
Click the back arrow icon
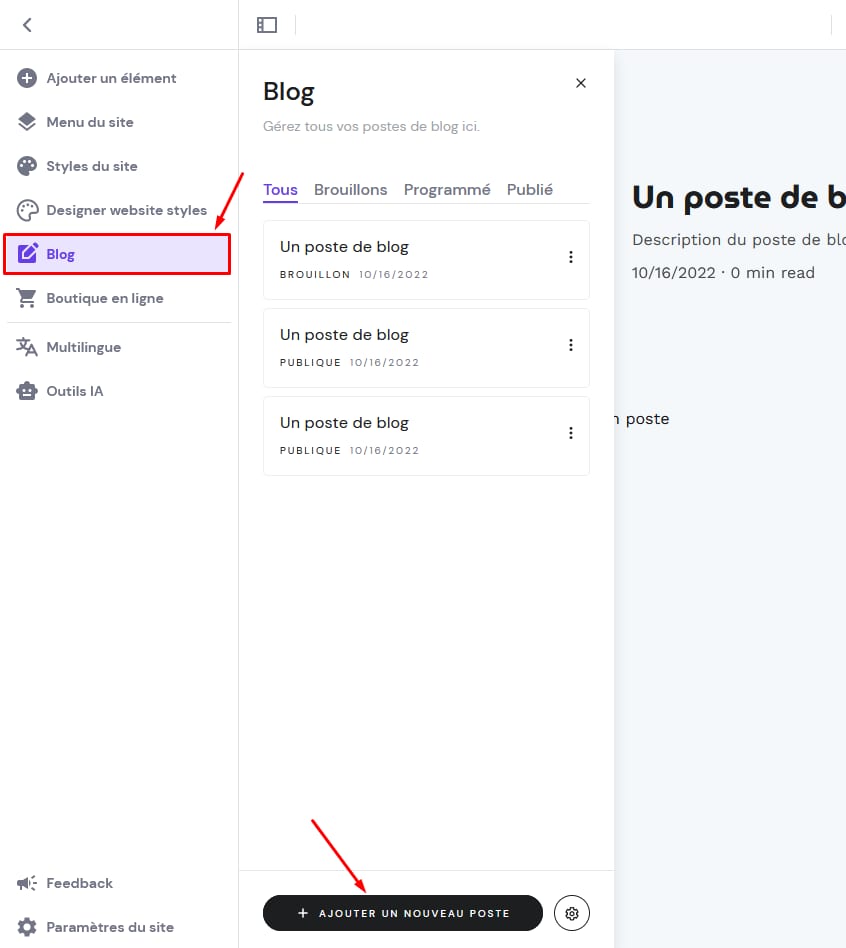coord(27,25)
